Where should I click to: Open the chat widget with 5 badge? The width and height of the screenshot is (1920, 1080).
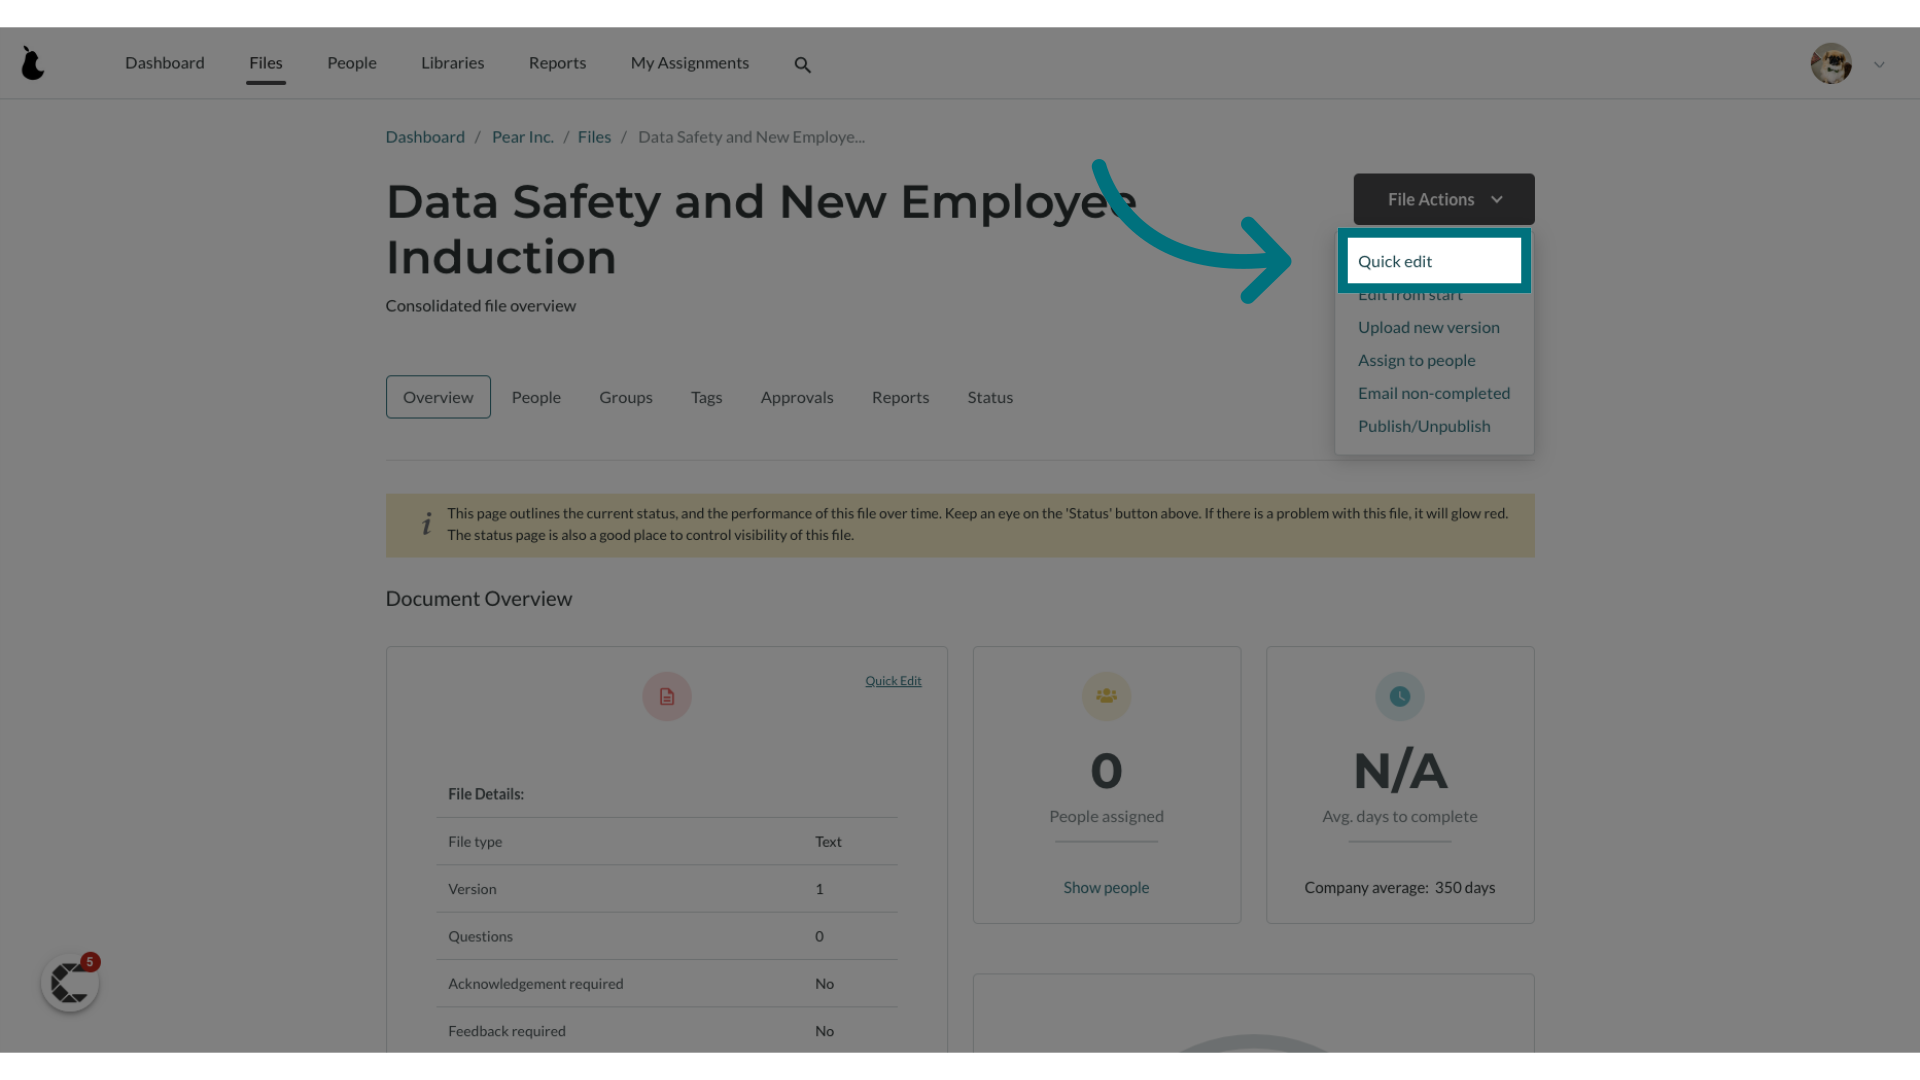[x=70, y=983]
